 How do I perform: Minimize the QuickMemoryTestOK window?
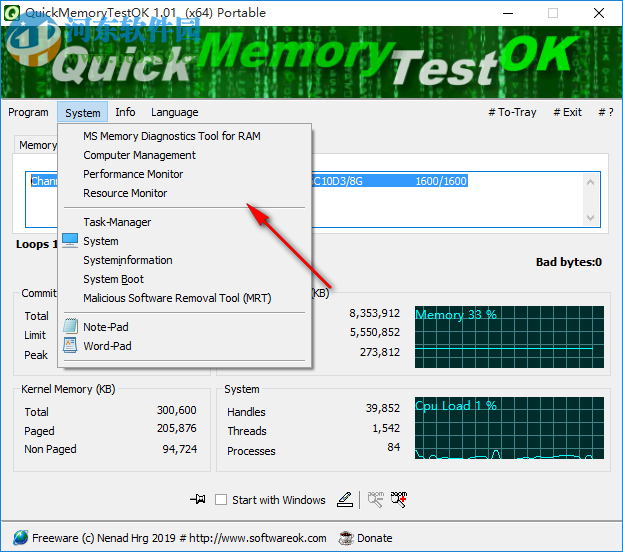tap(508, 13)
